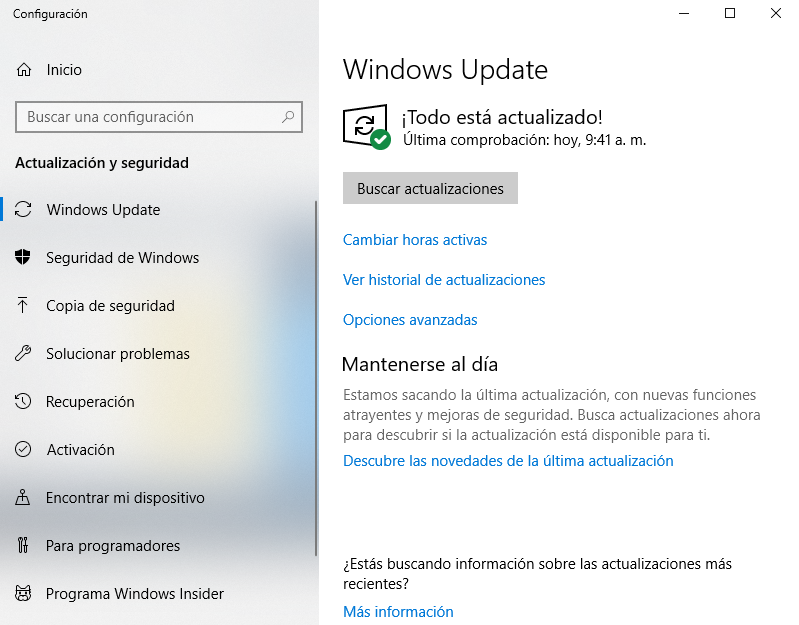This screenshot has height=625, width=799.
Task: Click the Encontrar mi dispositivo person icon
Action: click(22, 497)
